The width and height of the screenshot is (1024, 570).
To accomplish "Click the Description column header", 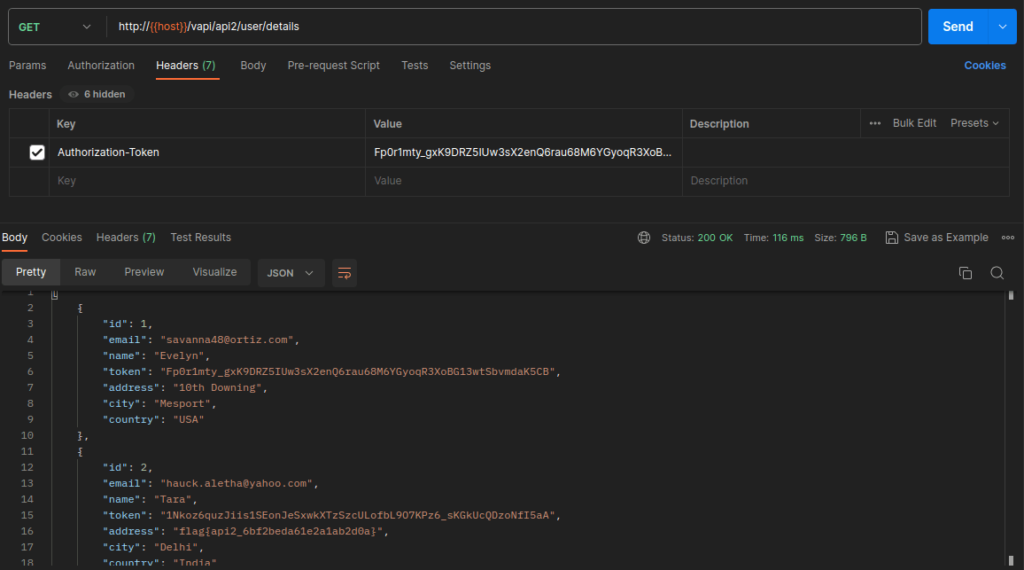I will [719, 123].
